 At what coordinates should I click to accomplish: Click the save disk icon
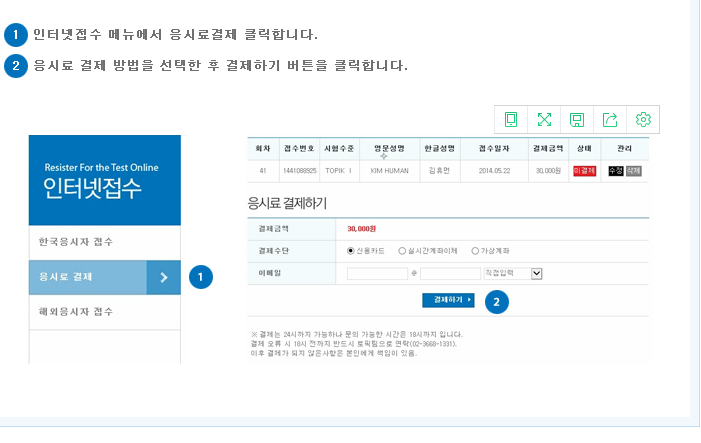coord(577,120)
